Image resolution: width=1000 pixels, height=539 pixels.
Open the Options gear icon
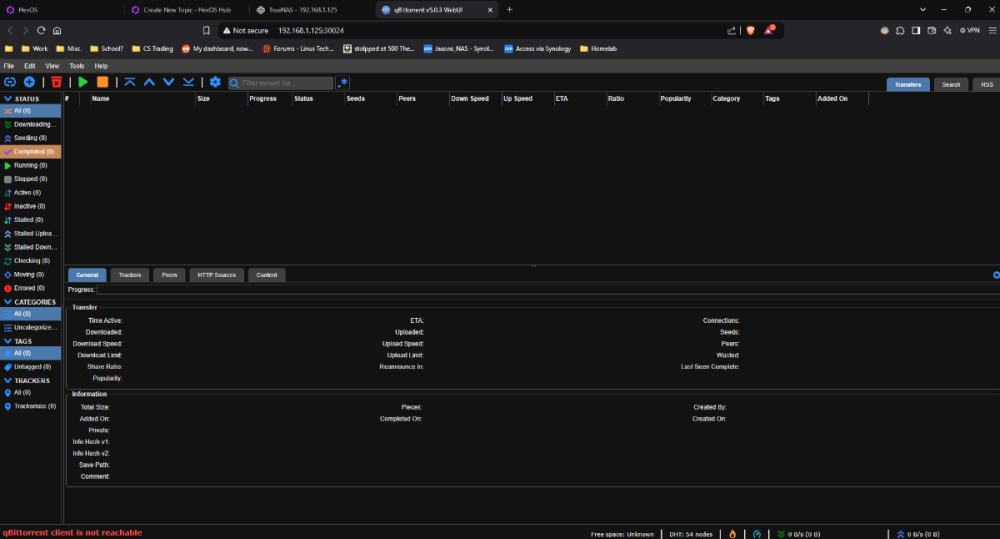(x=214, y=82)
